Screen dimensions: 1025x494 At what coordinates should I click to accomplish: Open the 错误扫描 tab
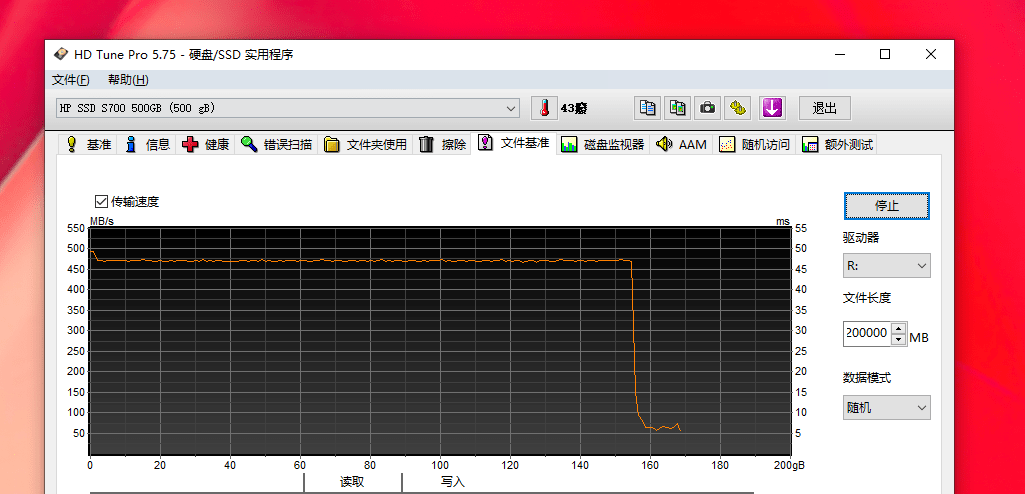tap(276, 144)
